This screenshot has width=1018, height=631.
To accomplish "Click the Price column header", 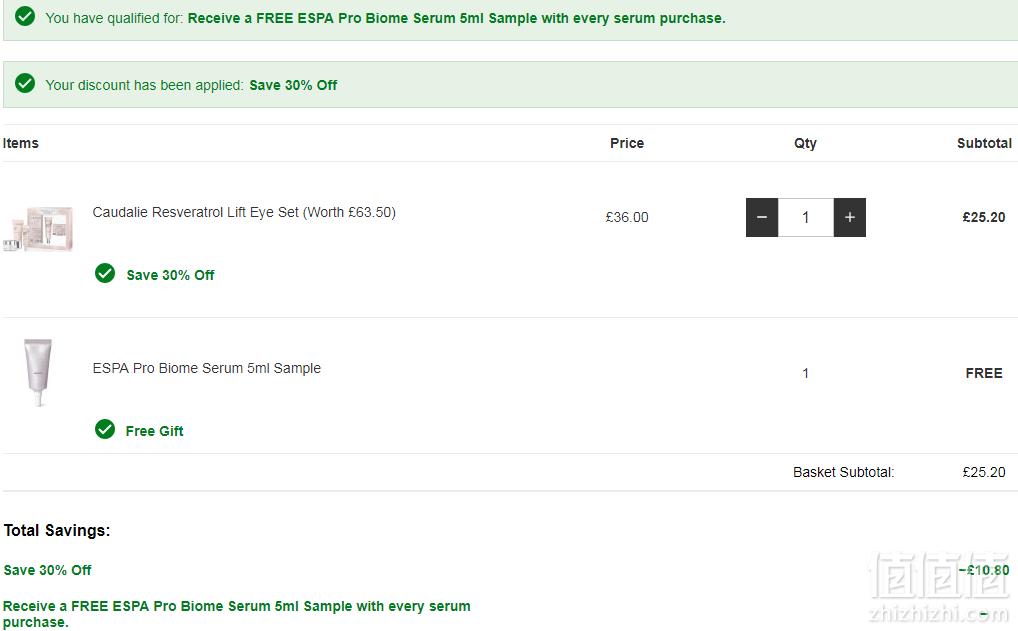I will click(627, 143).
